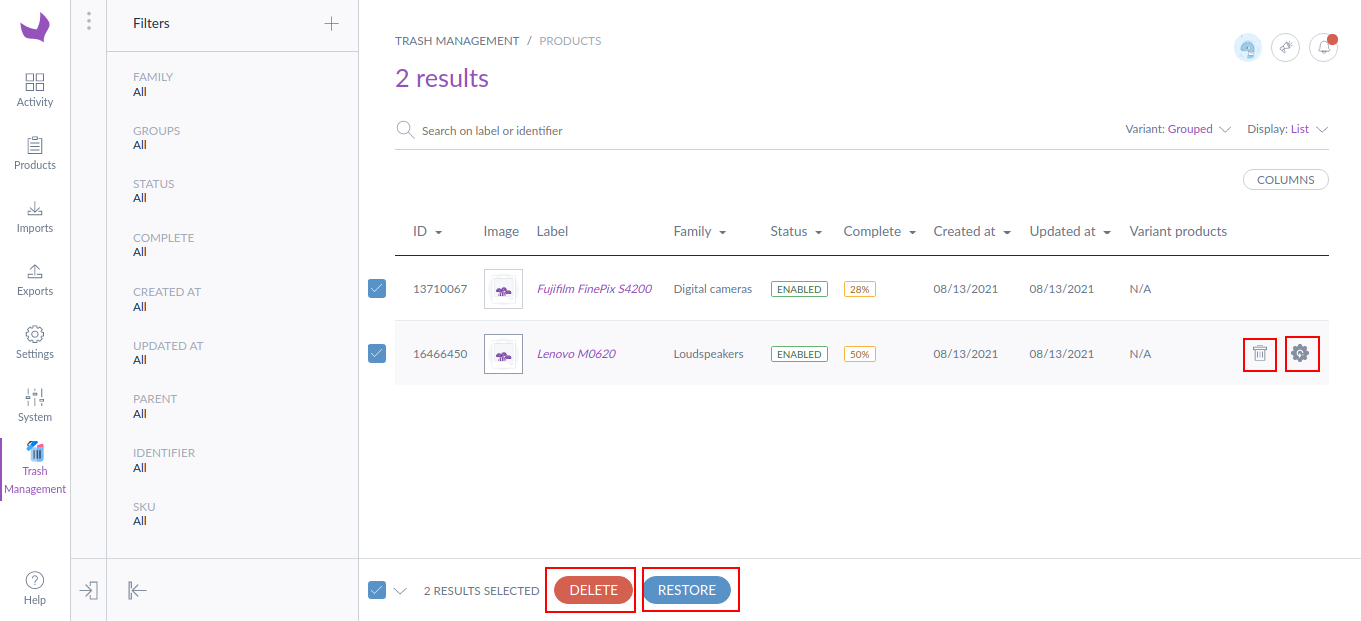Open Lenovo M0620 product link

pyautogui.click(x=576, y=354)
